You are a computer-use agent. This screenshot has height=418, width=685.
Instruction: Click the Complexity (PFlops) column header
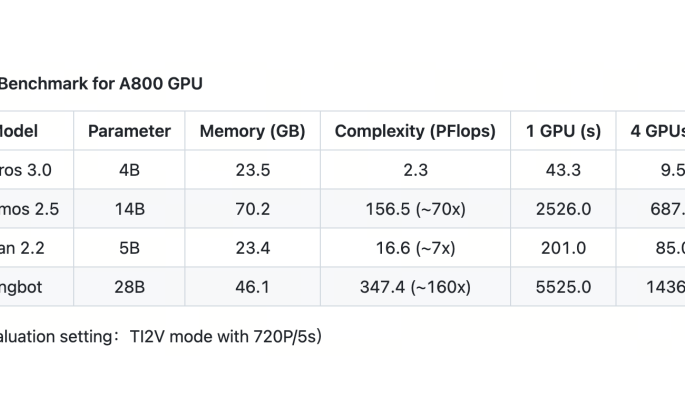click(x=415, y=131)
